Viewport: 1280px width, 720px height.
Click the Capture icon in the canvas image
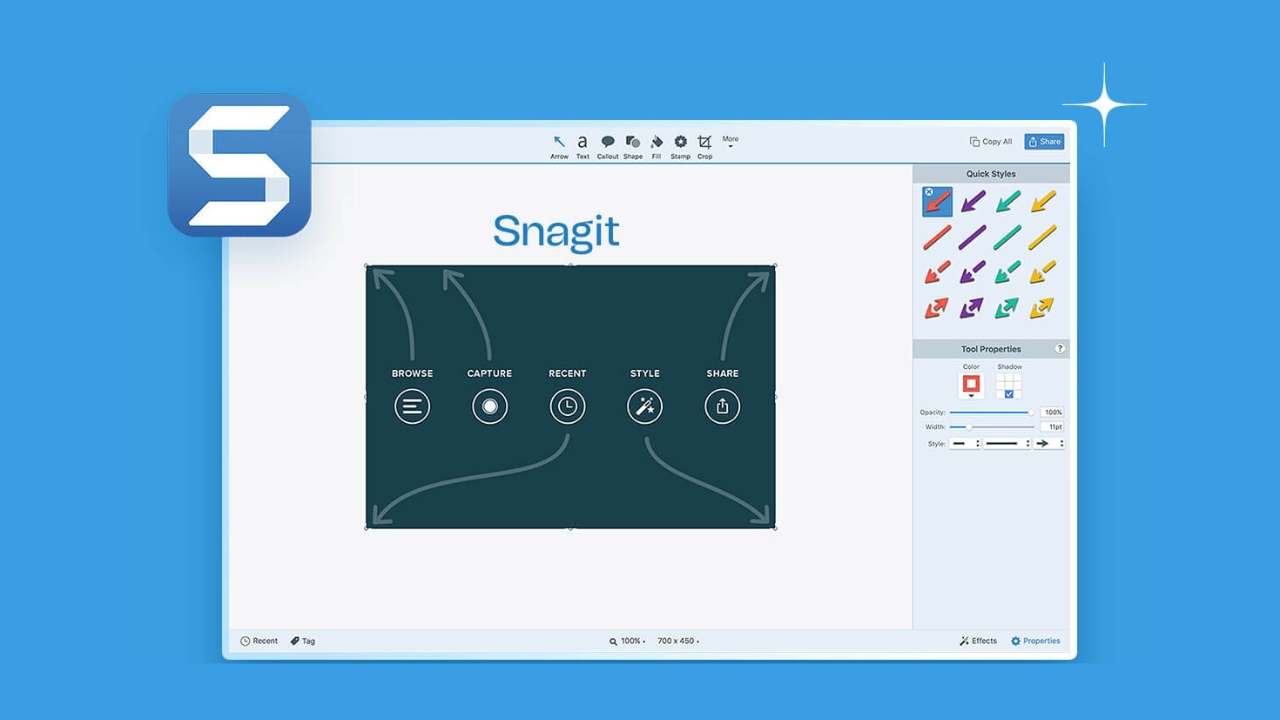[x=490, y=407]
